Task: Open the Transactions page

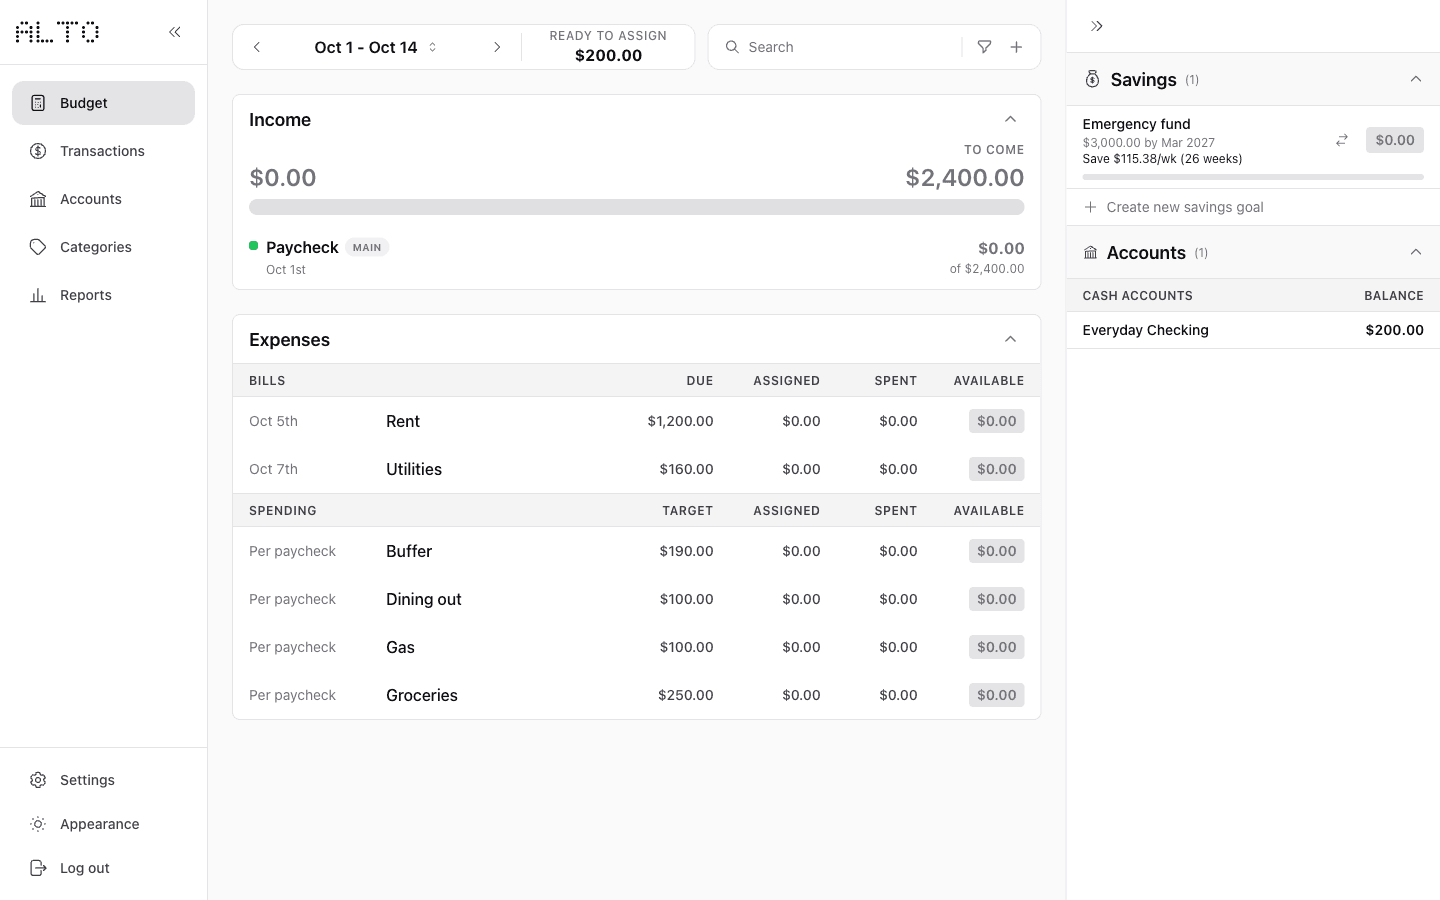Action: pos(103,151)
